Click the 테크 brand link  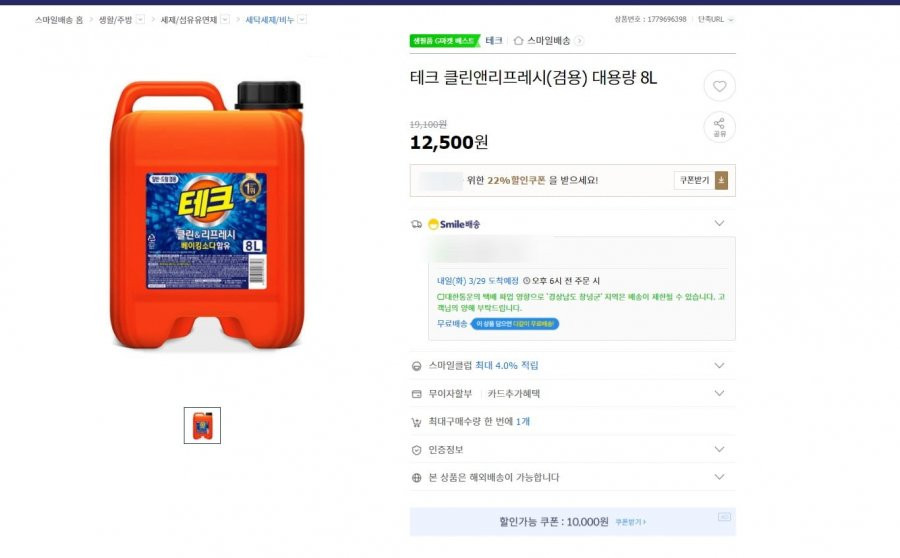tap(494, 40)
